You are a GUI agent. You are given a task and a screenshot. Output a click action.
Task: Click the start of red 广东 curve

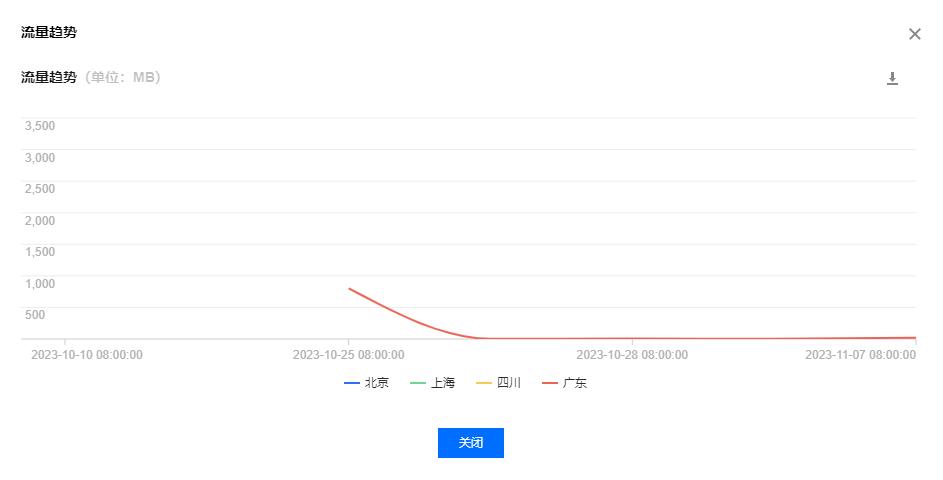(349, 289)
